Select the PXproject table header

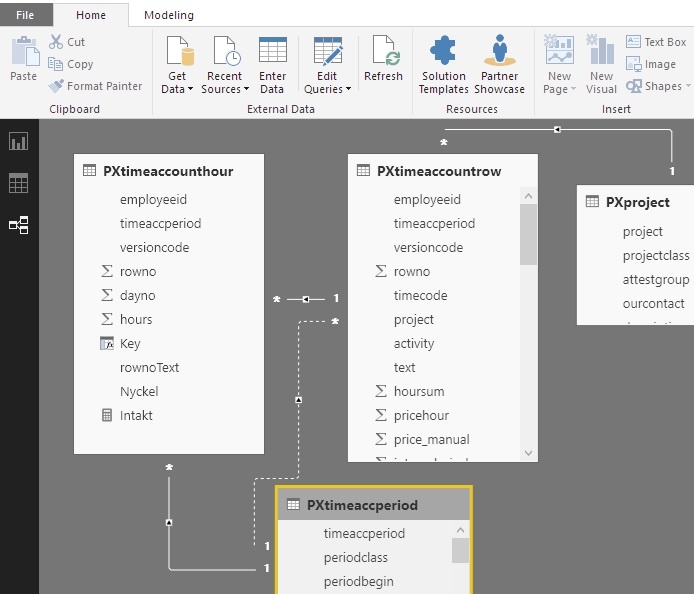pos(636,202)
